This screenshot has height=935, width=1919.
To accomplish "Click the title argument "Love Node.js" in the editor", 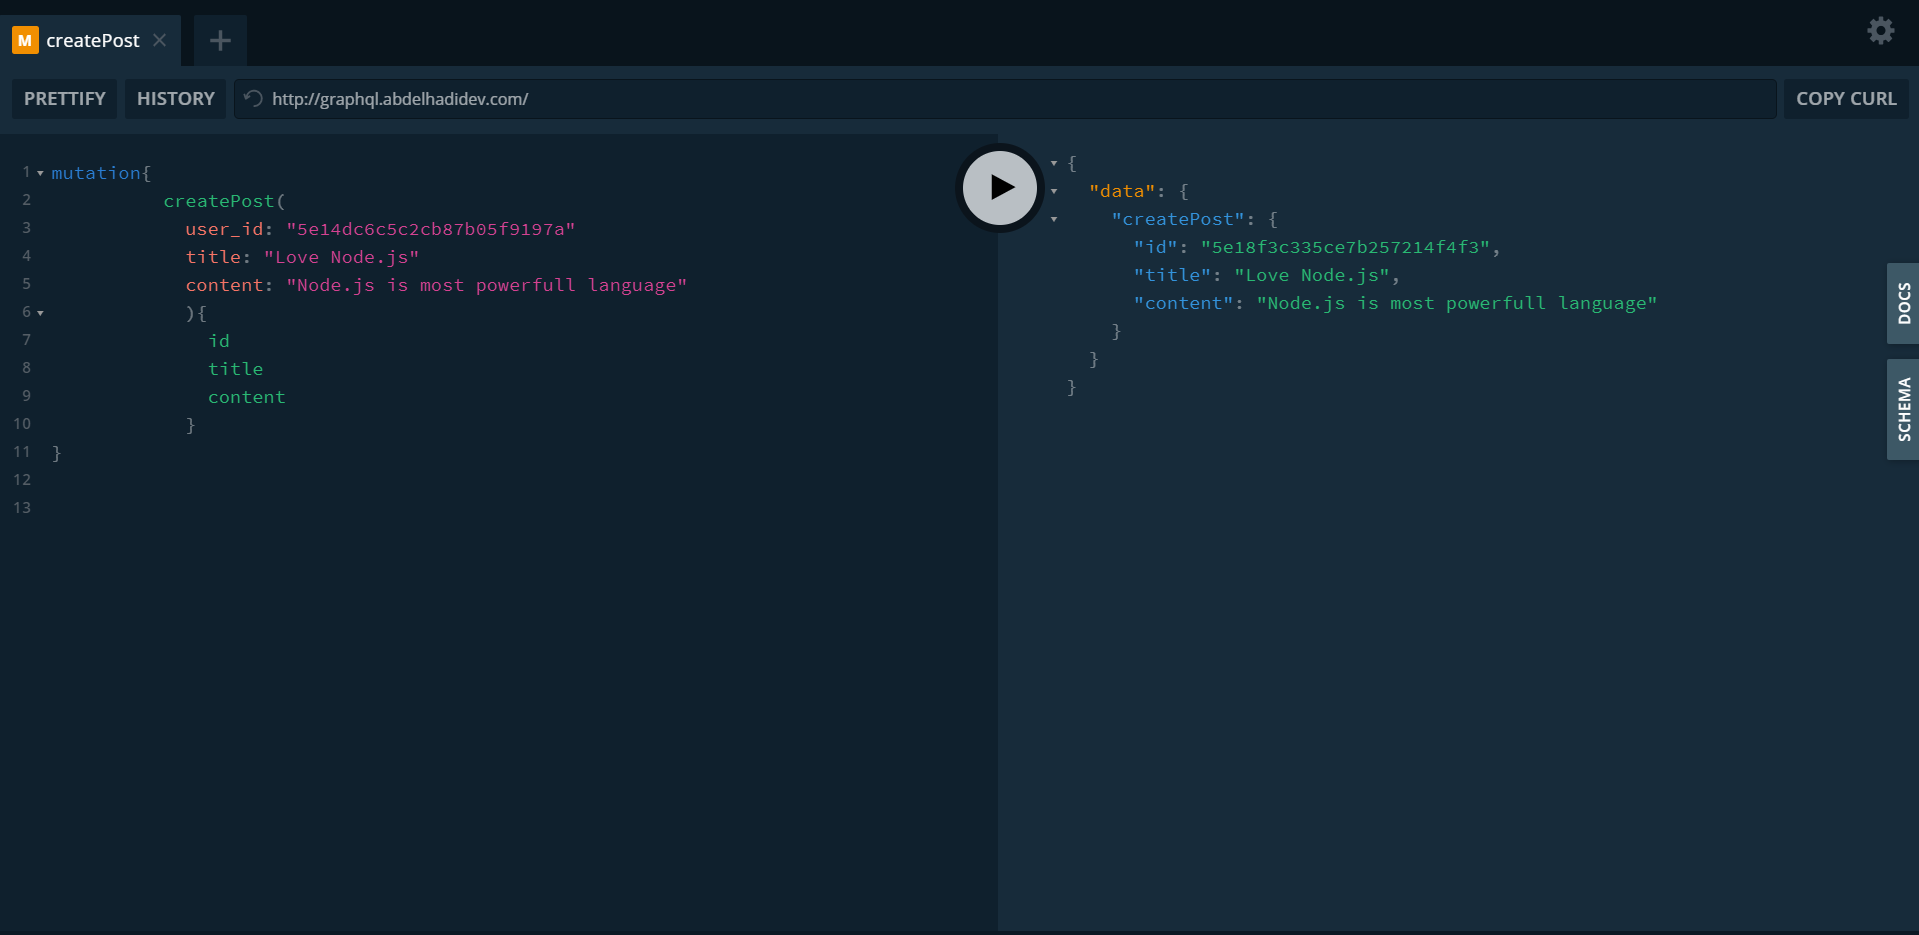I will tap(341, 257).
